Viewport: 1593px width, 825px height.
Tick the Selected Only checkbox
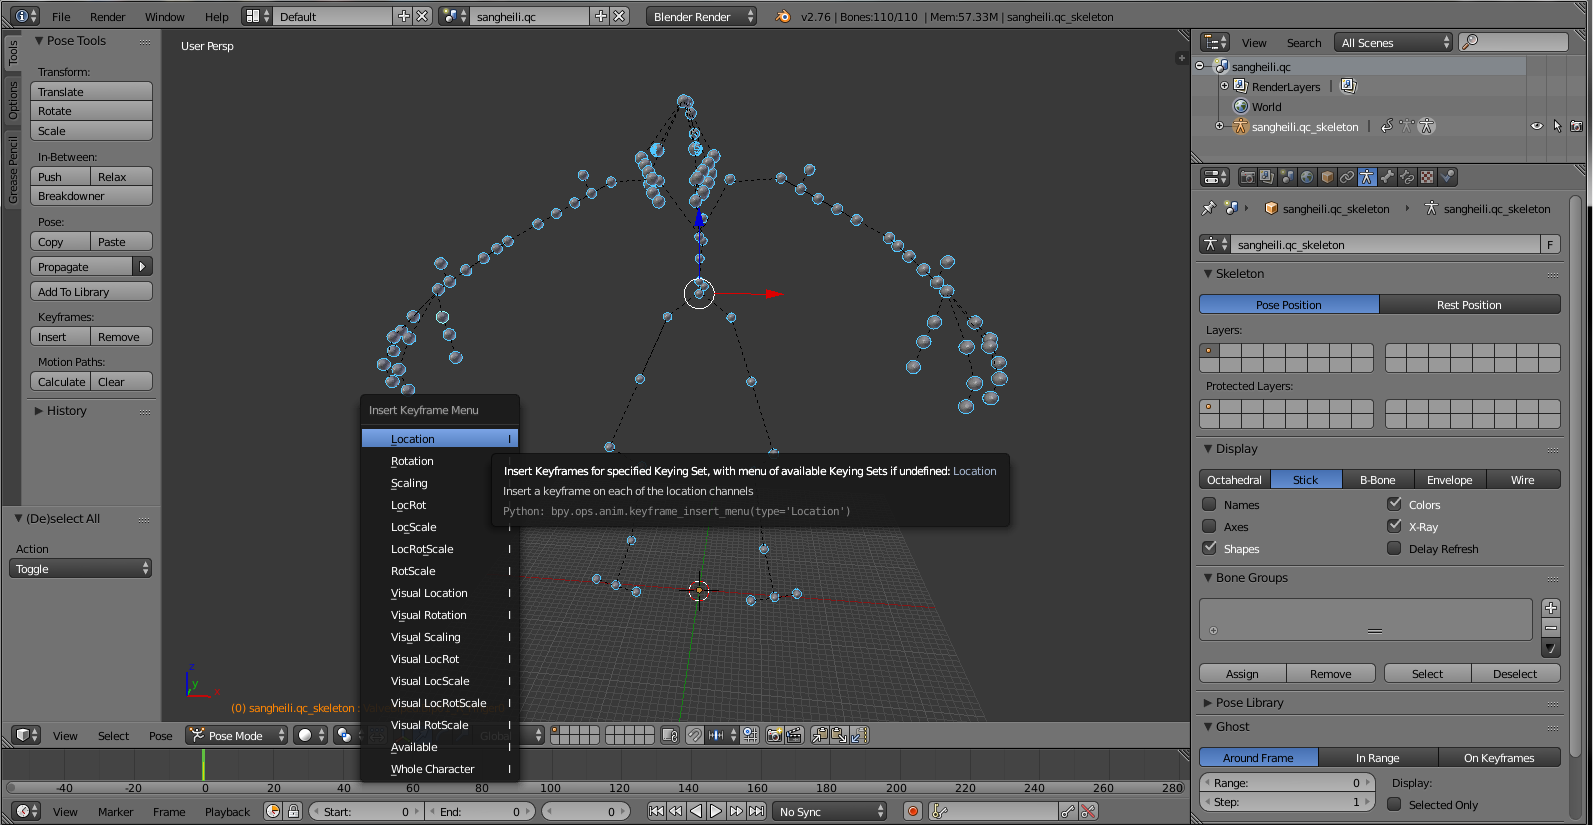tap(1394, 804)
